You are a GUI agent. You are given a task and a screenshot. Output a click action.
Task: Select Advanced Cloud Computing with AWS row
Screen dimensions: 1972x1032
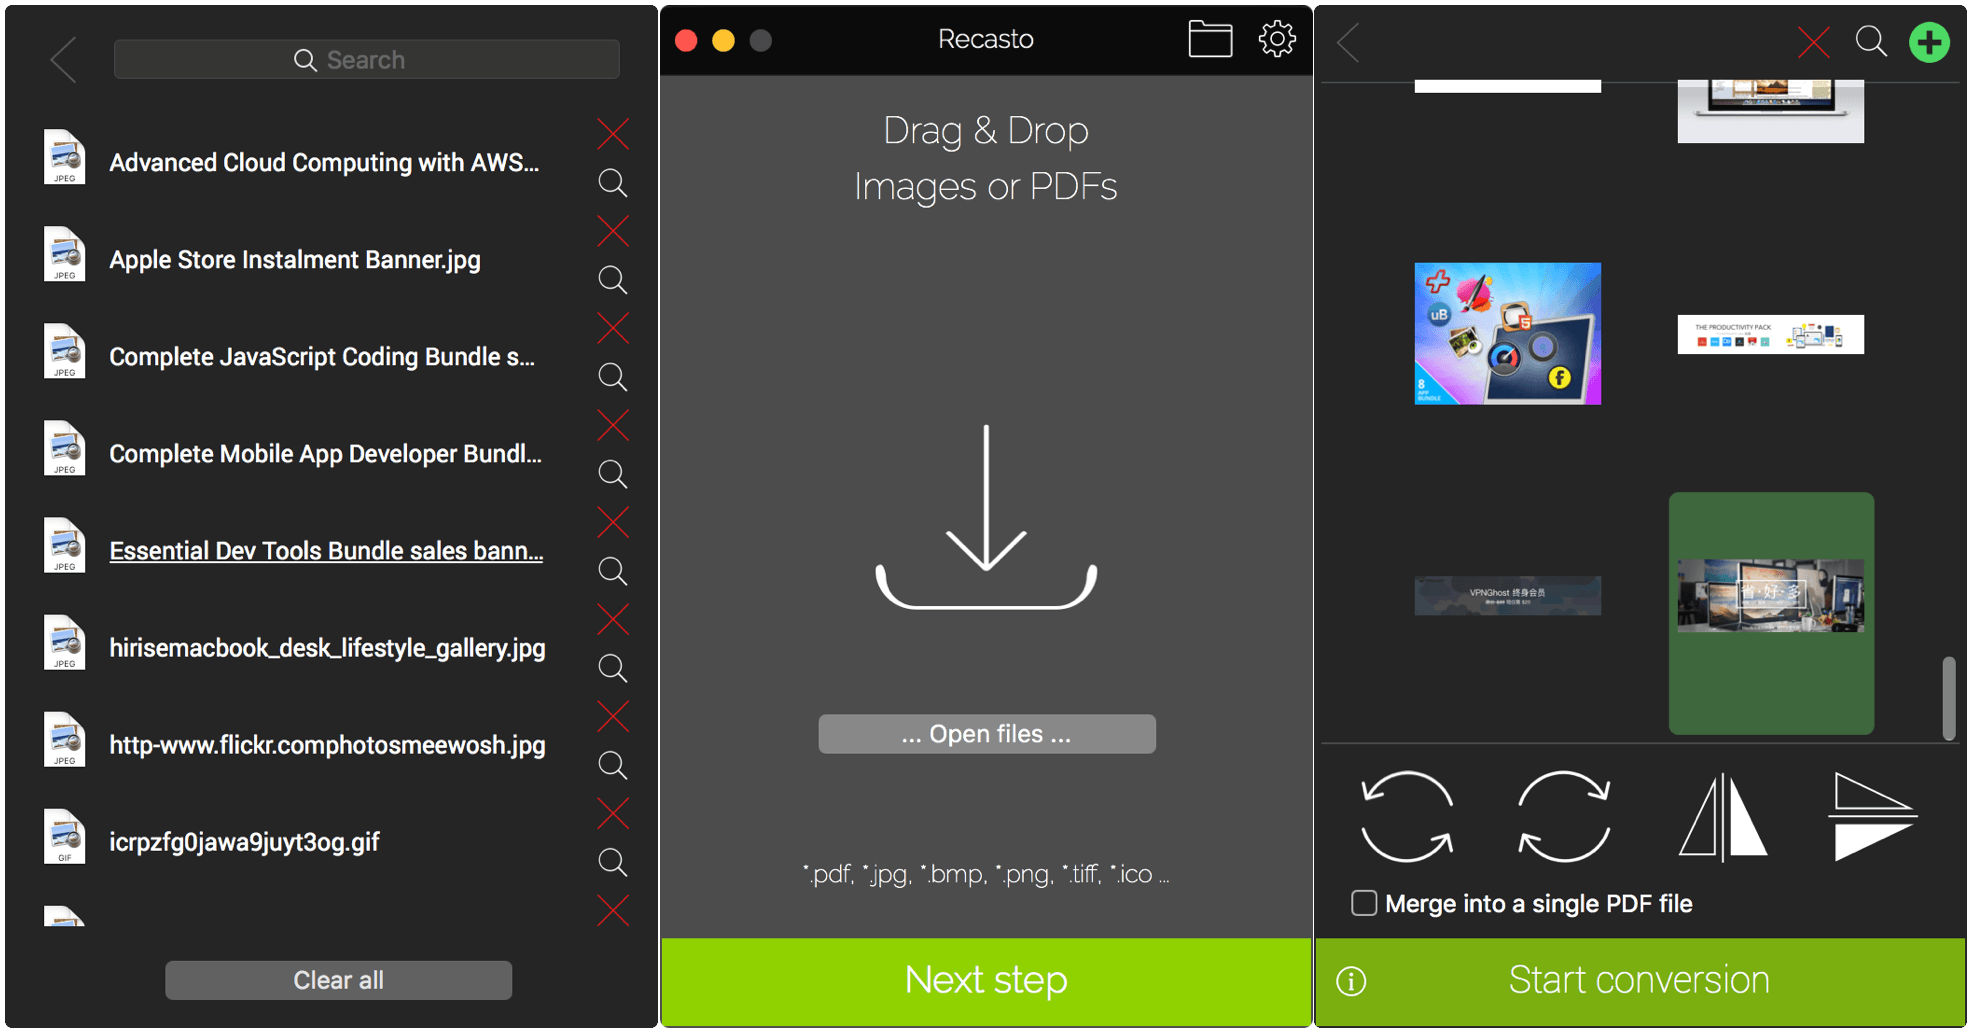tap(324, 162)
